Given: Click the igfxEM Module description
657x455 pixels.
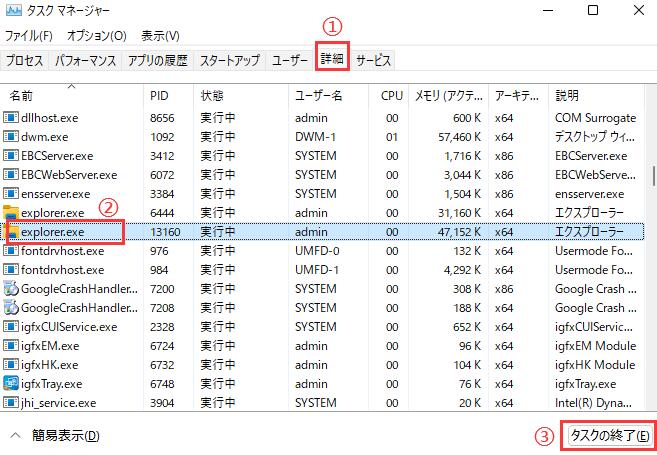Looking at the screenshot, I should [x=595, y=346].
